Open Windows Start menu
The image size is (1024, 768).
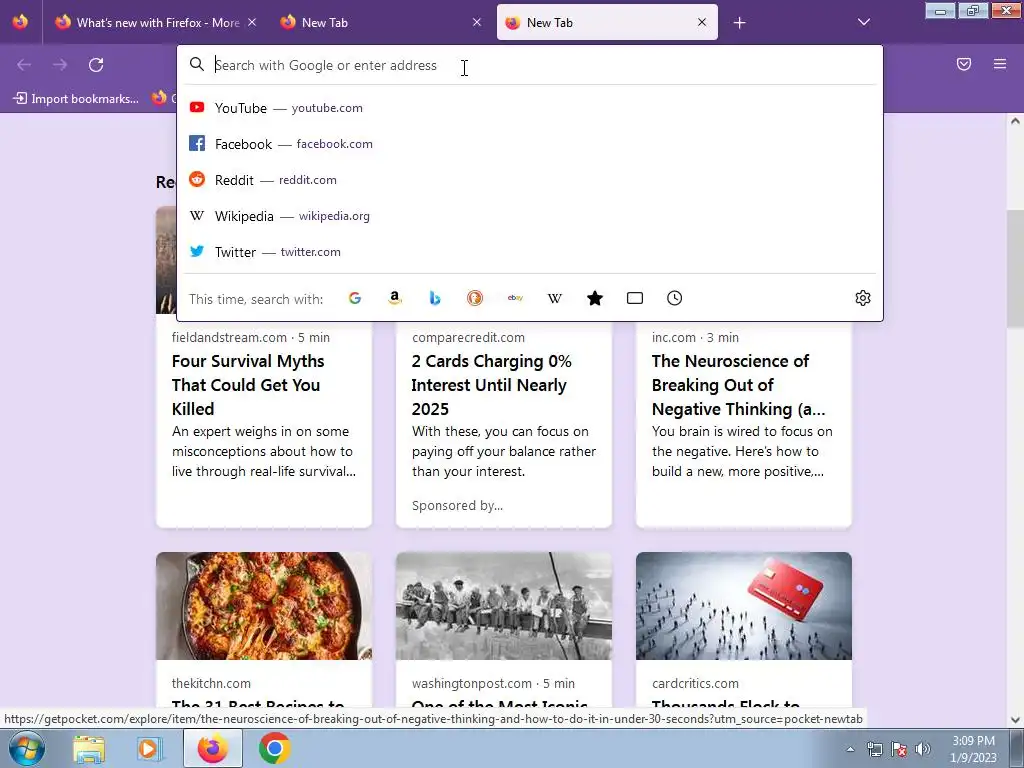[26, 748]
